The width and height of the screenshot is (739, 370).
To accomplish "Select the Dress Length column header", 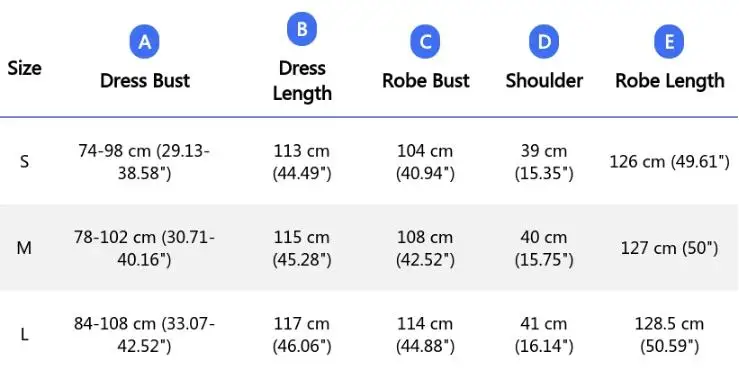I will pyautogui.click(x=302, y=81).
